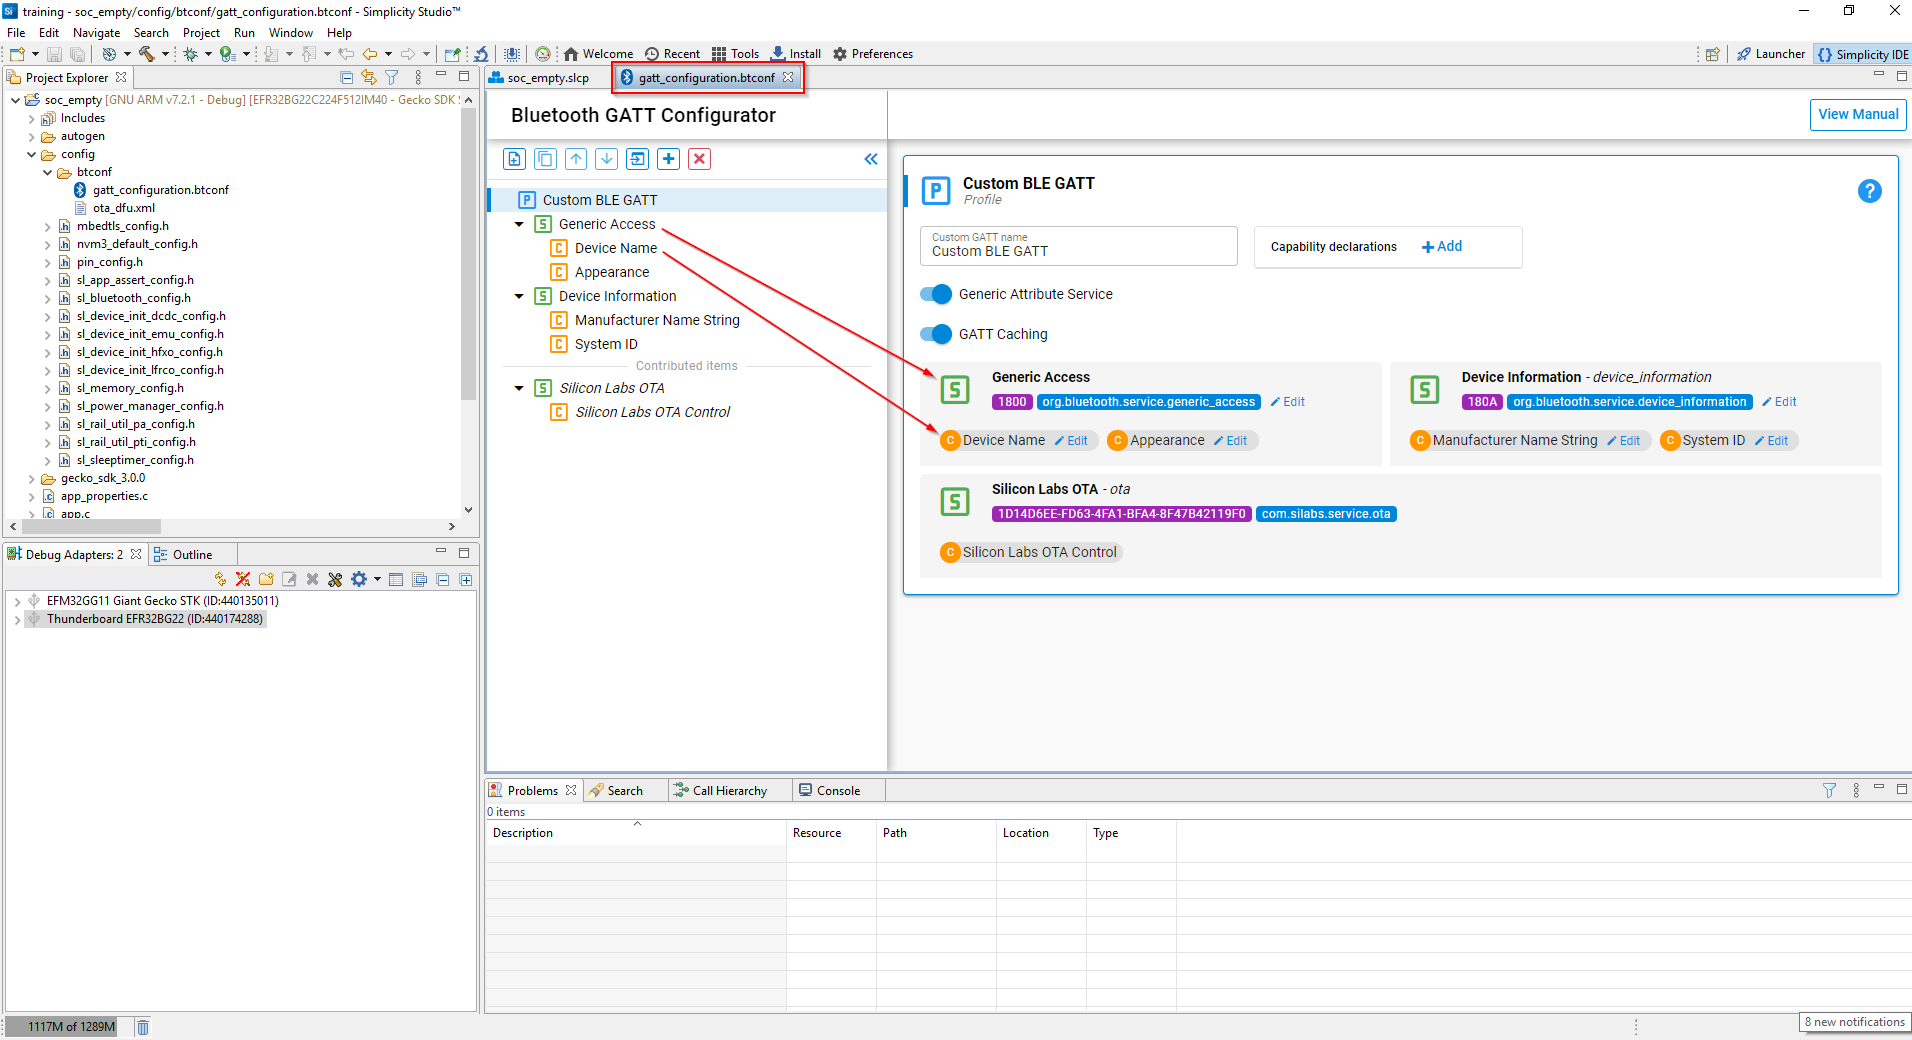Image resolution: width=1912 pixels, height=1040 pixels.
Task: Collapse the config folder in Project Explorer
Action: [32, 154]
